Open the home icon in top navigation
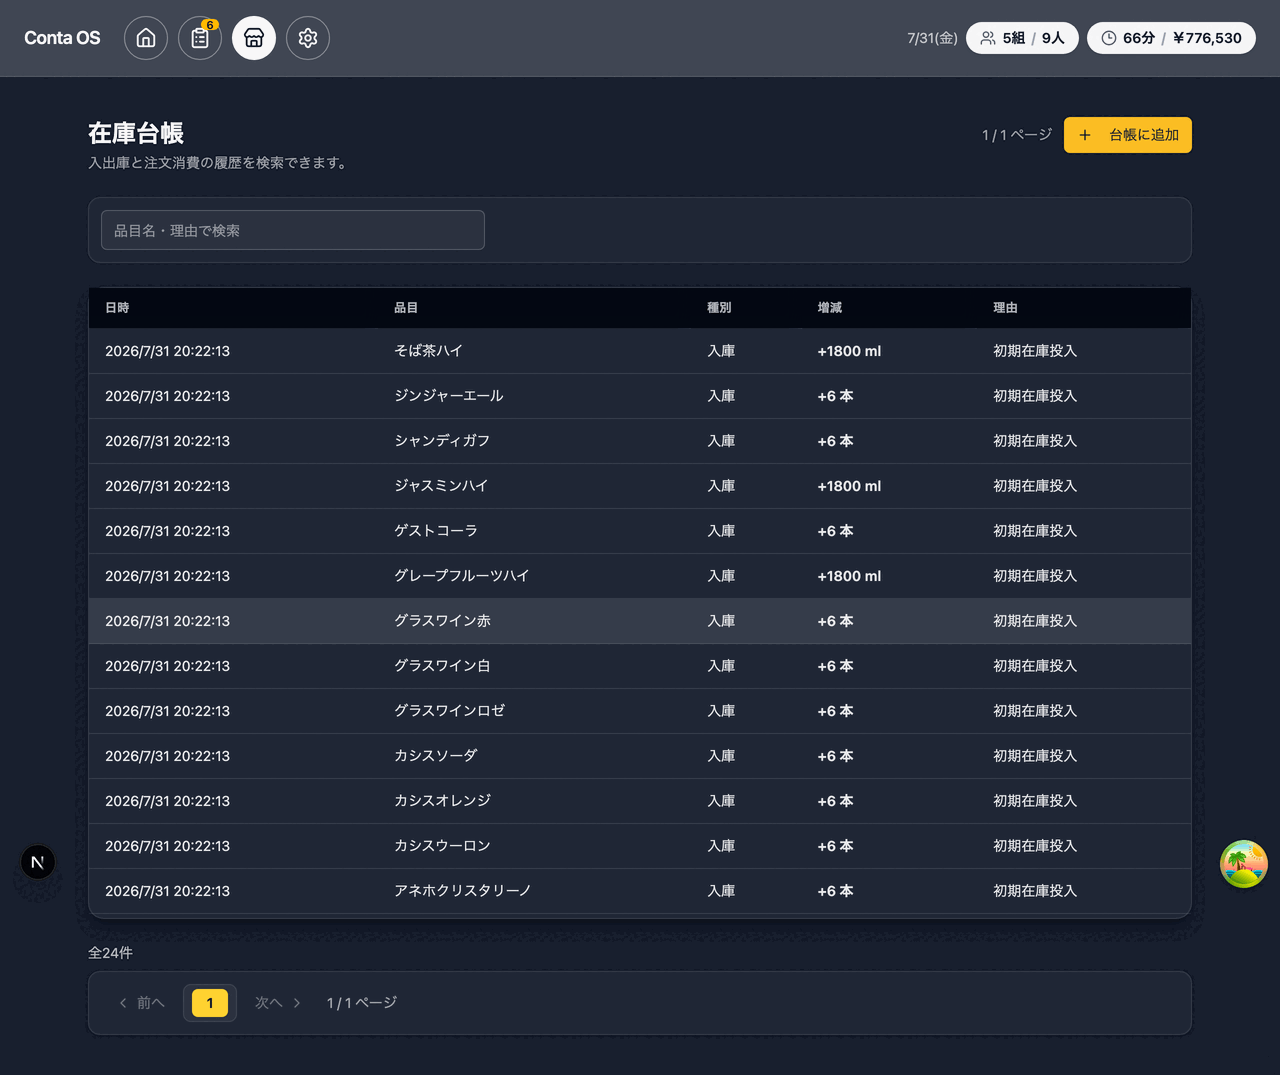Screen dimensions: 1280x1075 146,38
